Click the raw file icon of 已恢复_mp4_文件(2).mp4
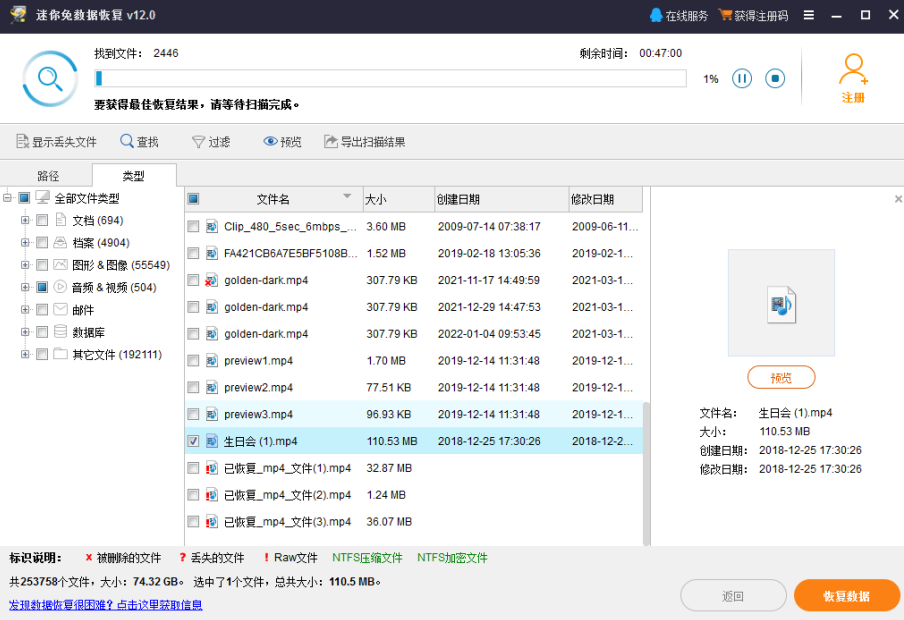Viewport: 904px width, 620px height. pyautogui.click(x=211, y=495)
